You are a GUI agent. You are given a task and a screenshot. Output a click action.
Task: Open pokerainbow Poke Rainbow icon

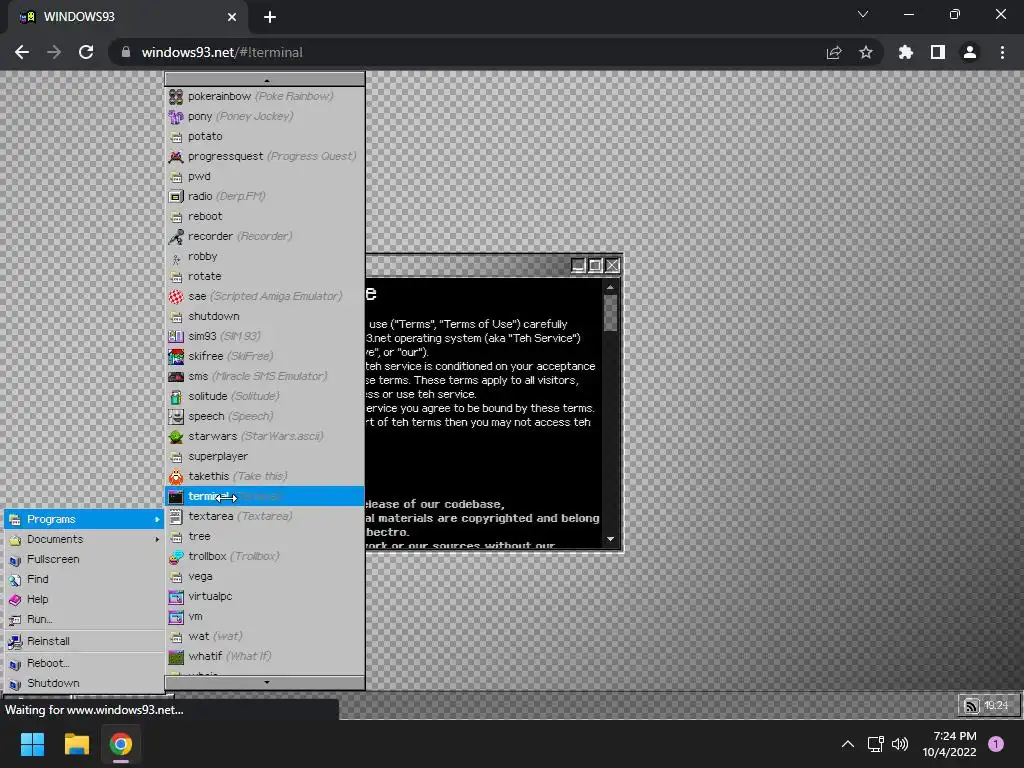coord(176,97)
